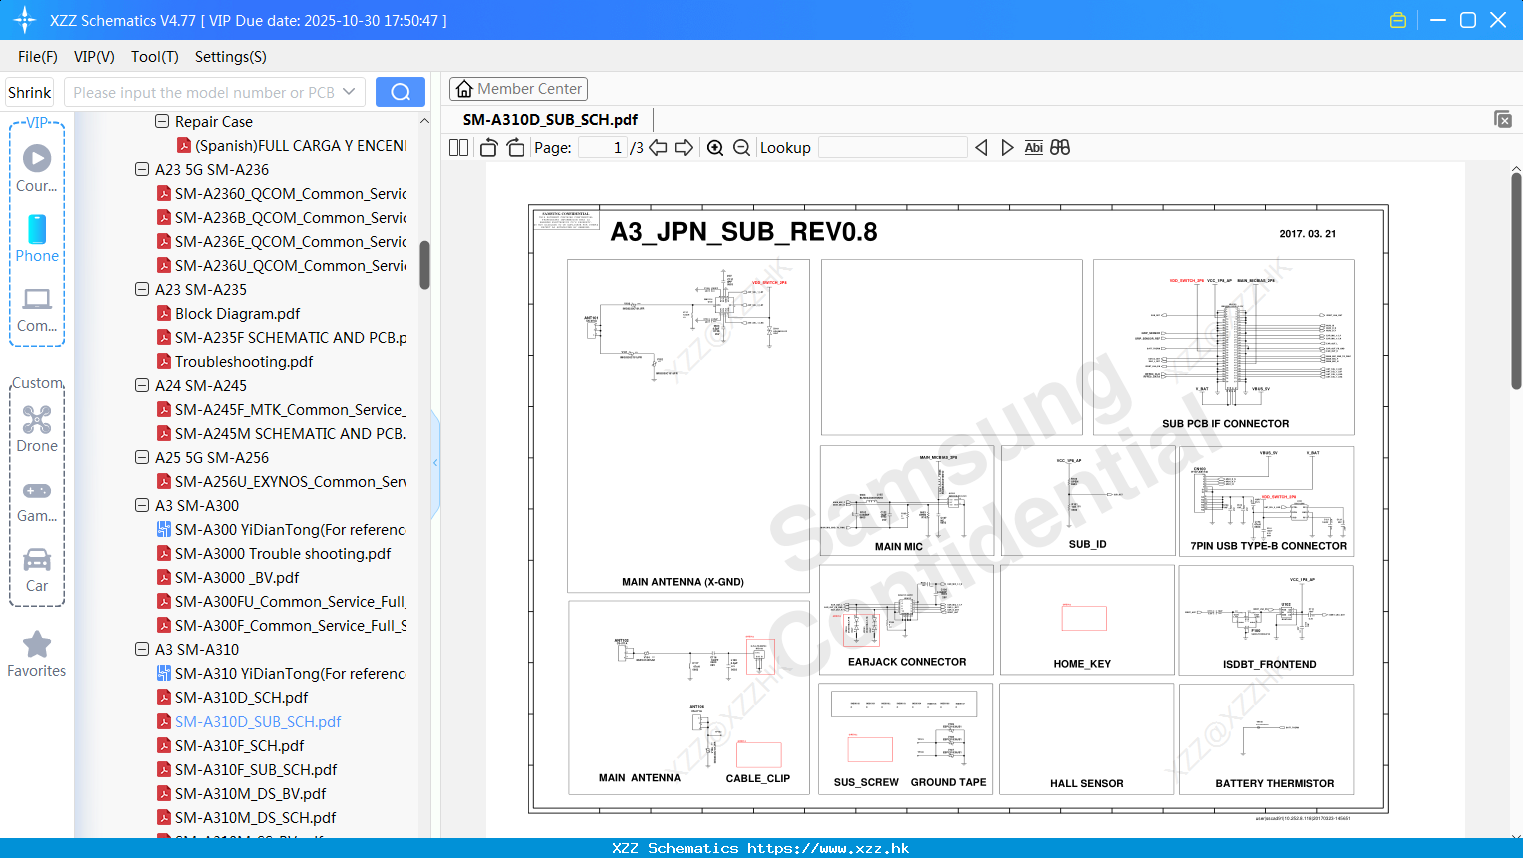The image size is (1523, 858).
Task: Click the Lookup text field
Action: (893, 148)
